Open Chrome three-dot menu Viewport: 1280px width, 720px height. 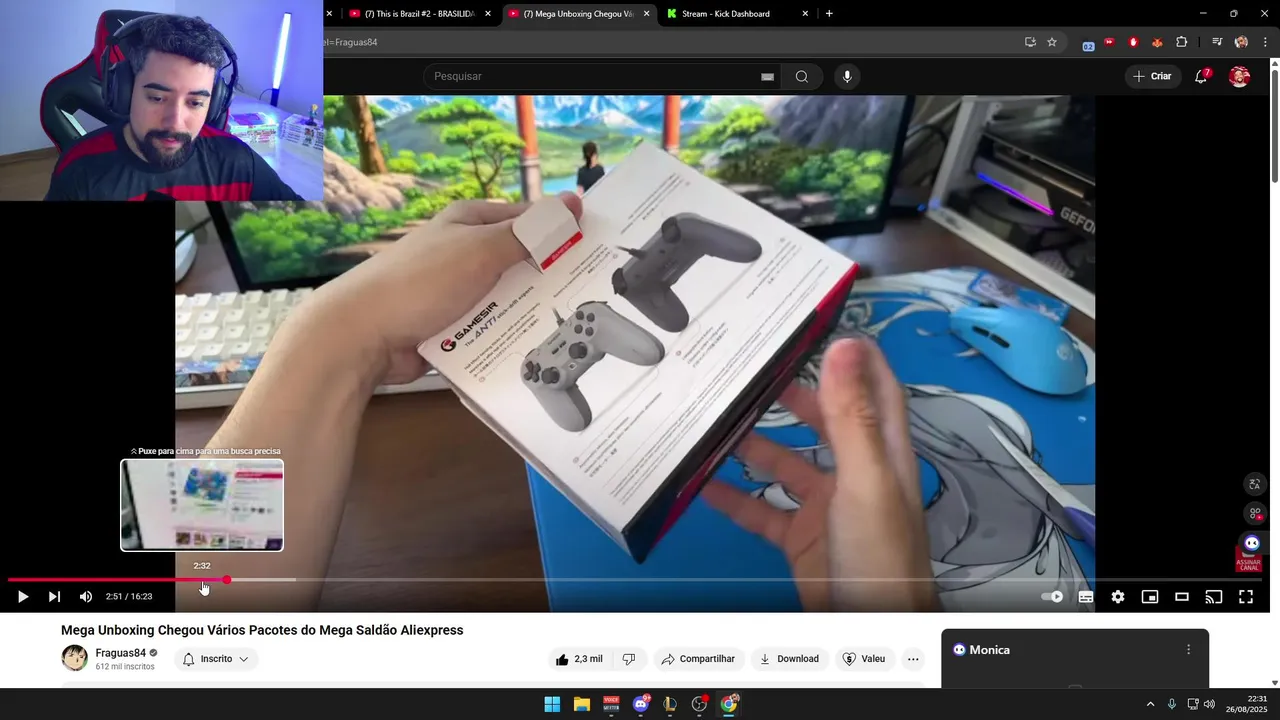(1265, 42)
